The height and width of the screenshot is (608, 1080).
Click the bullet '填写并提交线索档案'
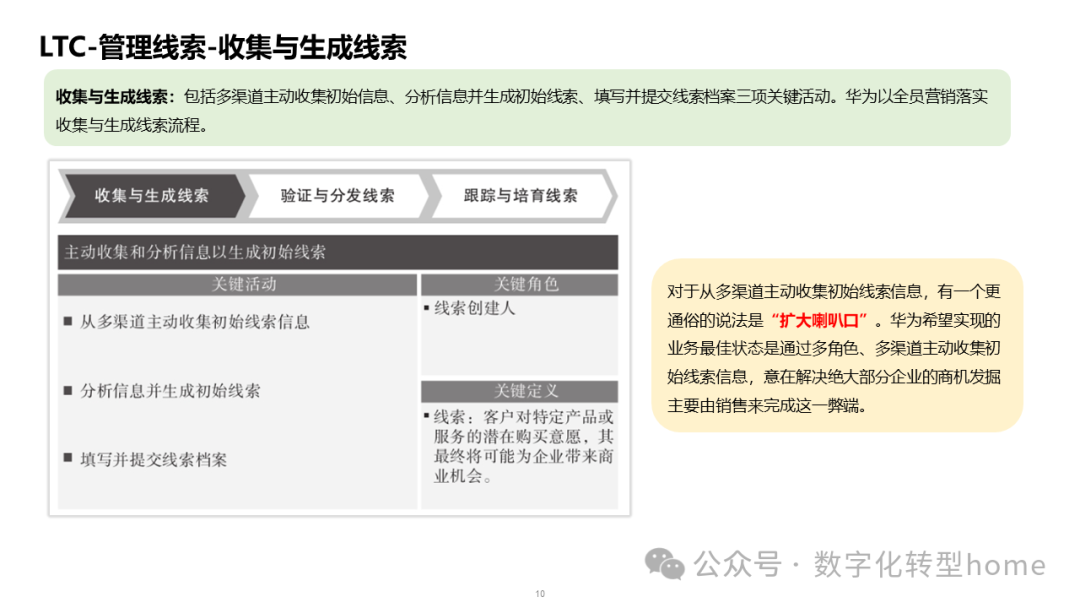click(x=153, y=460)
